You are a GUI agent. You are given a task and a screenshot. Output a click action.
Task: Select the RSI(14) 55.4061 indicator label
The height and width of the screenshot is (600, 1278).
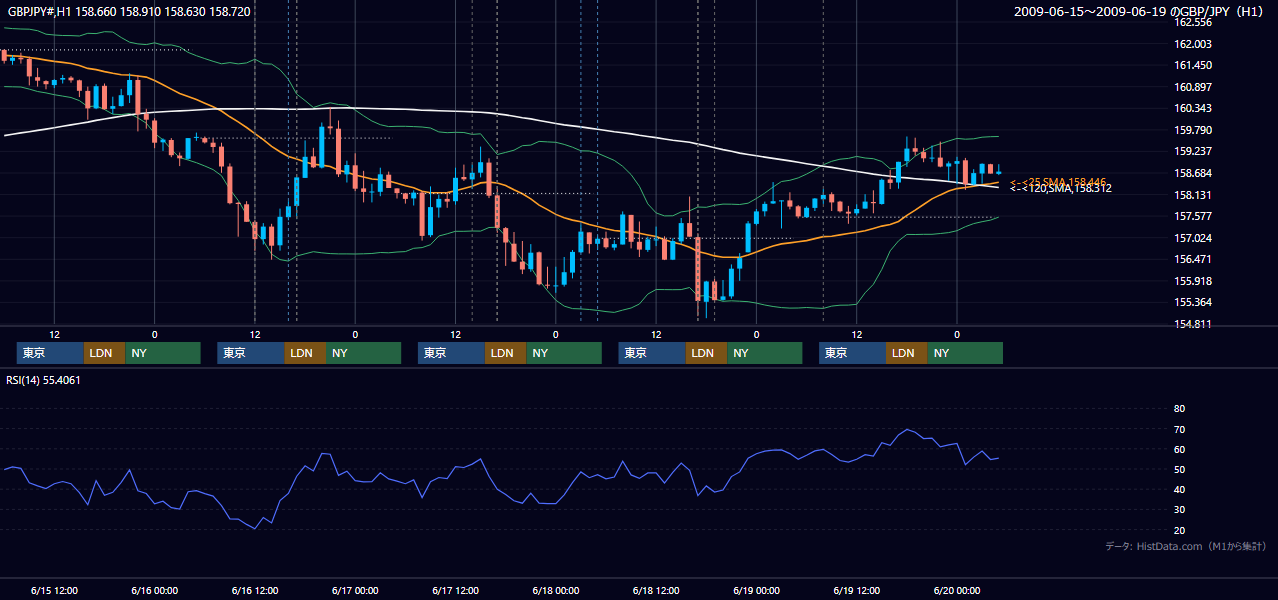point(43,380)
